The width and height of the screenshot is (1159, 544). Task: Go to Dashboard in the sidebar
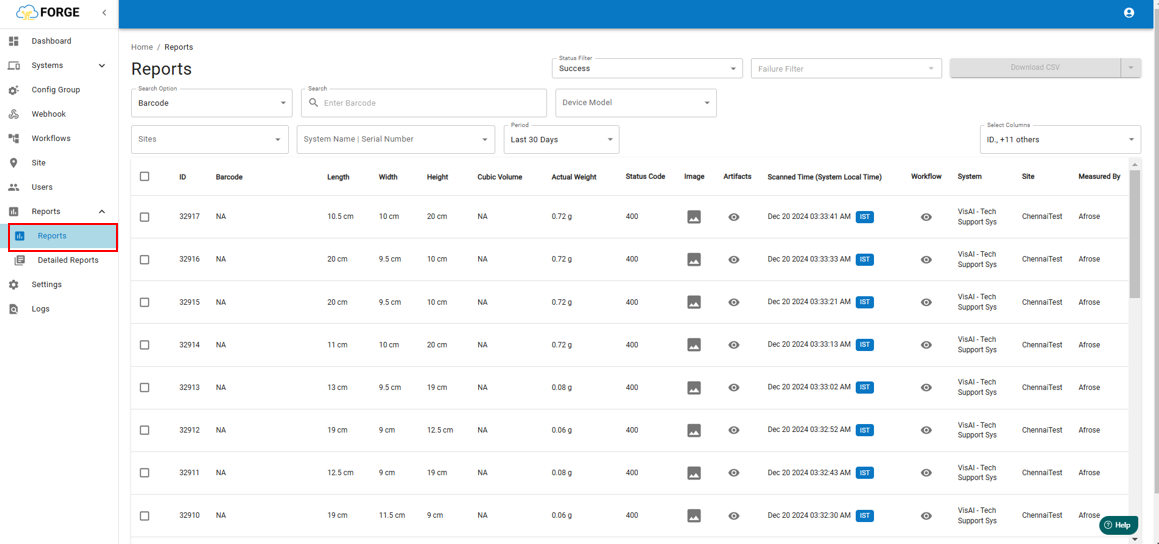click(x=51, y=41)
